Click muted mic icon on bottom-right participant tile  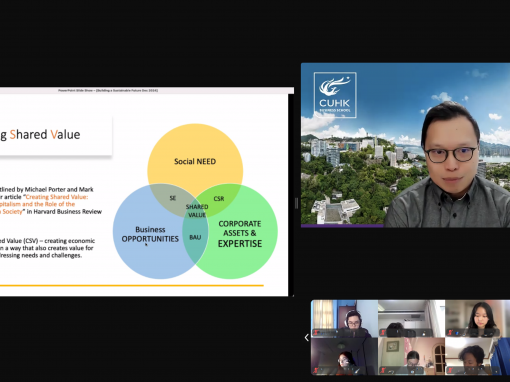(x=450, y=370)
